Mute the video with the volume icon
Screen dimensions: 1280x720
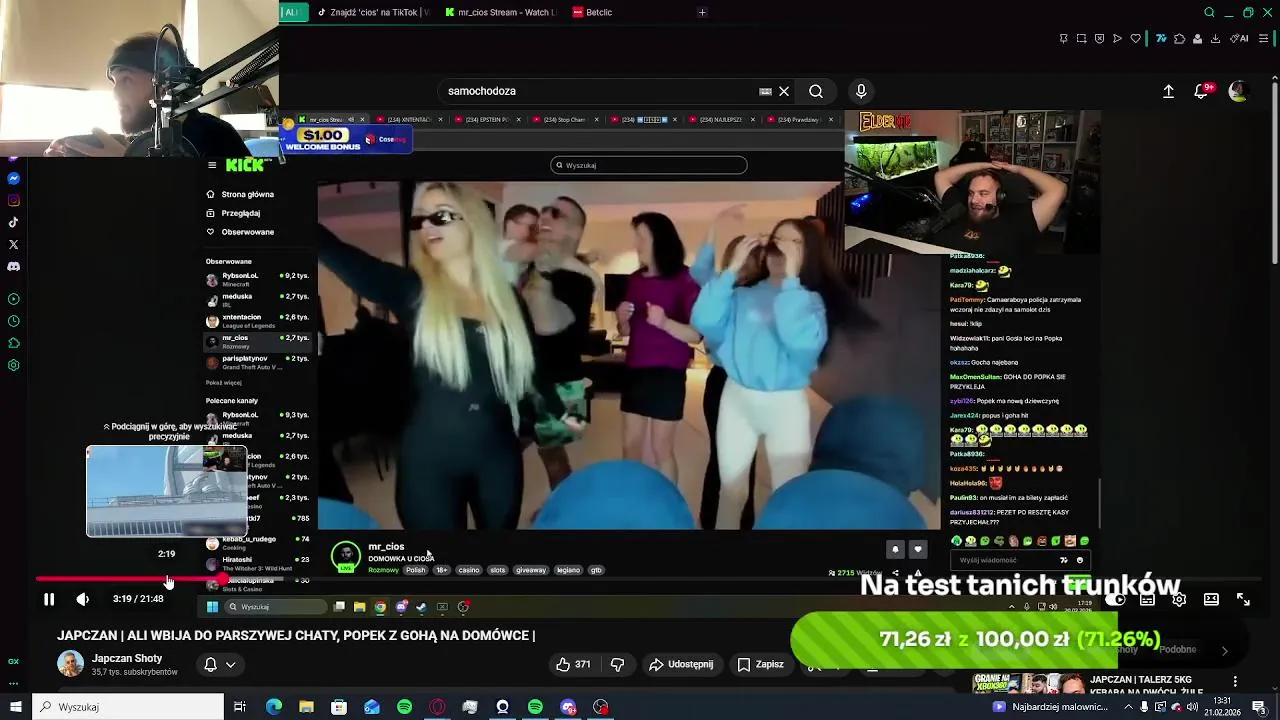[82, 599]
